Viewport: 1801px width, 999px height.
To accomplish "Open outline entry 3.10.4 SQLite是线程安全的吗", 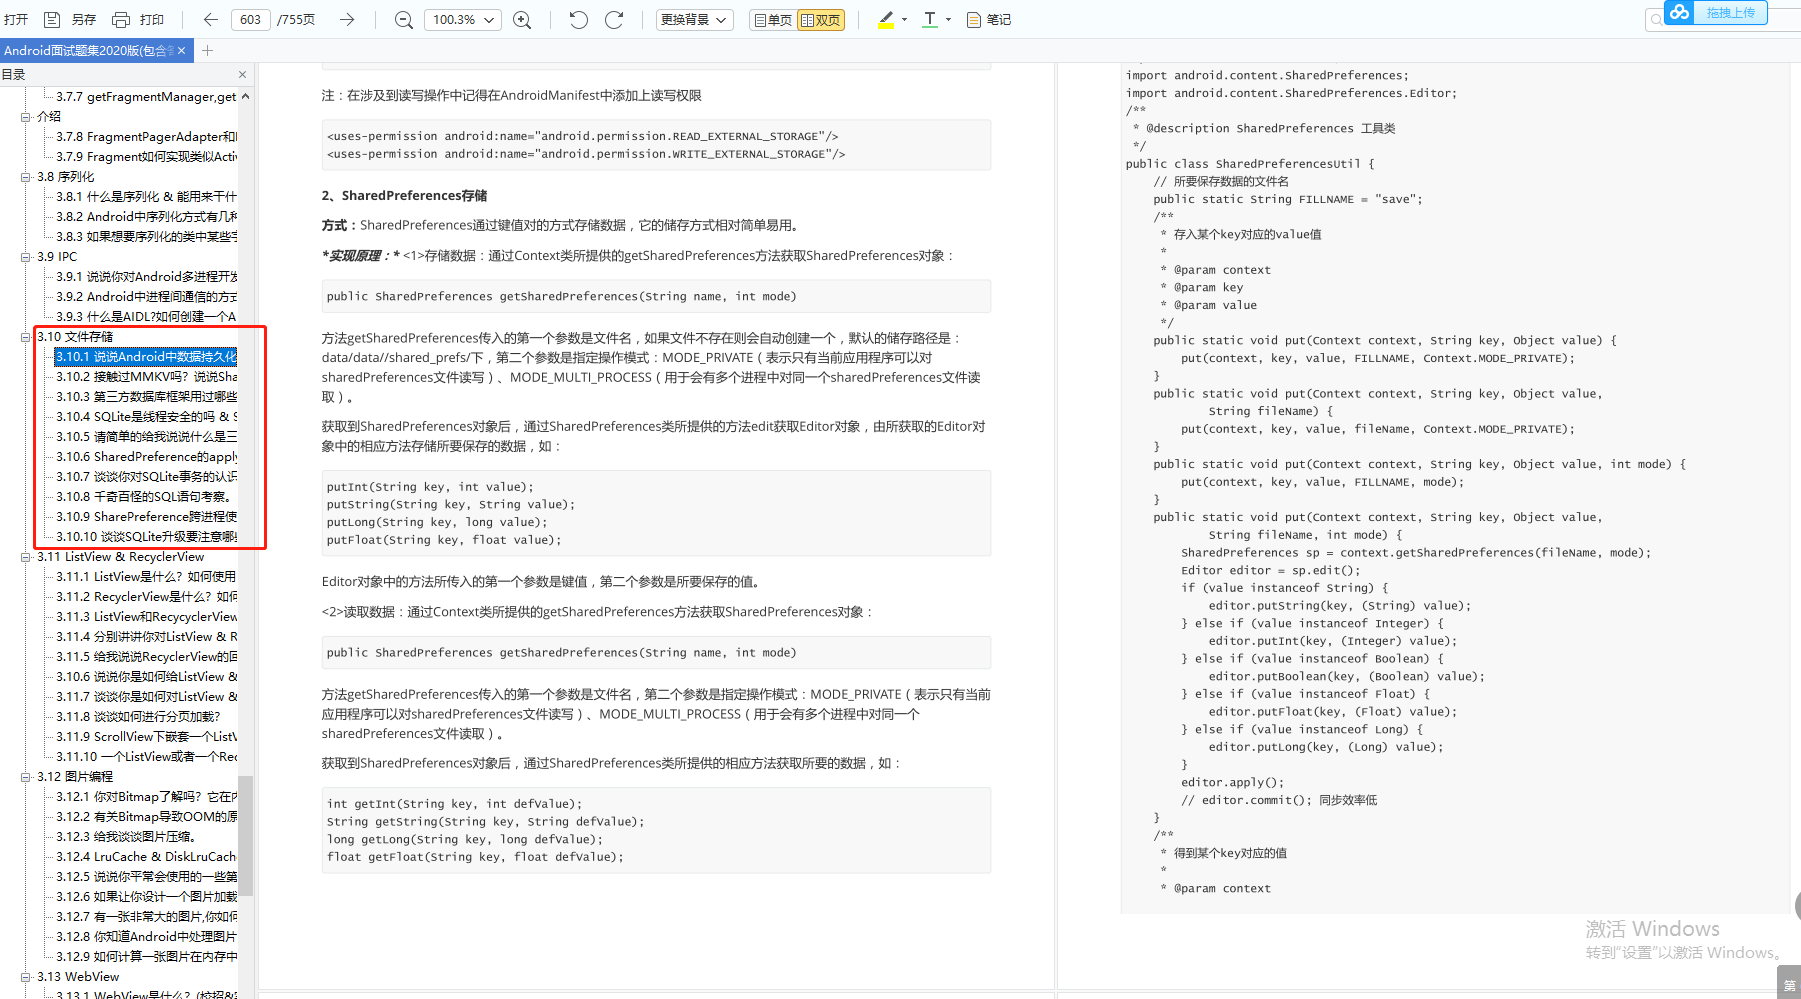I will click(146, 417).
